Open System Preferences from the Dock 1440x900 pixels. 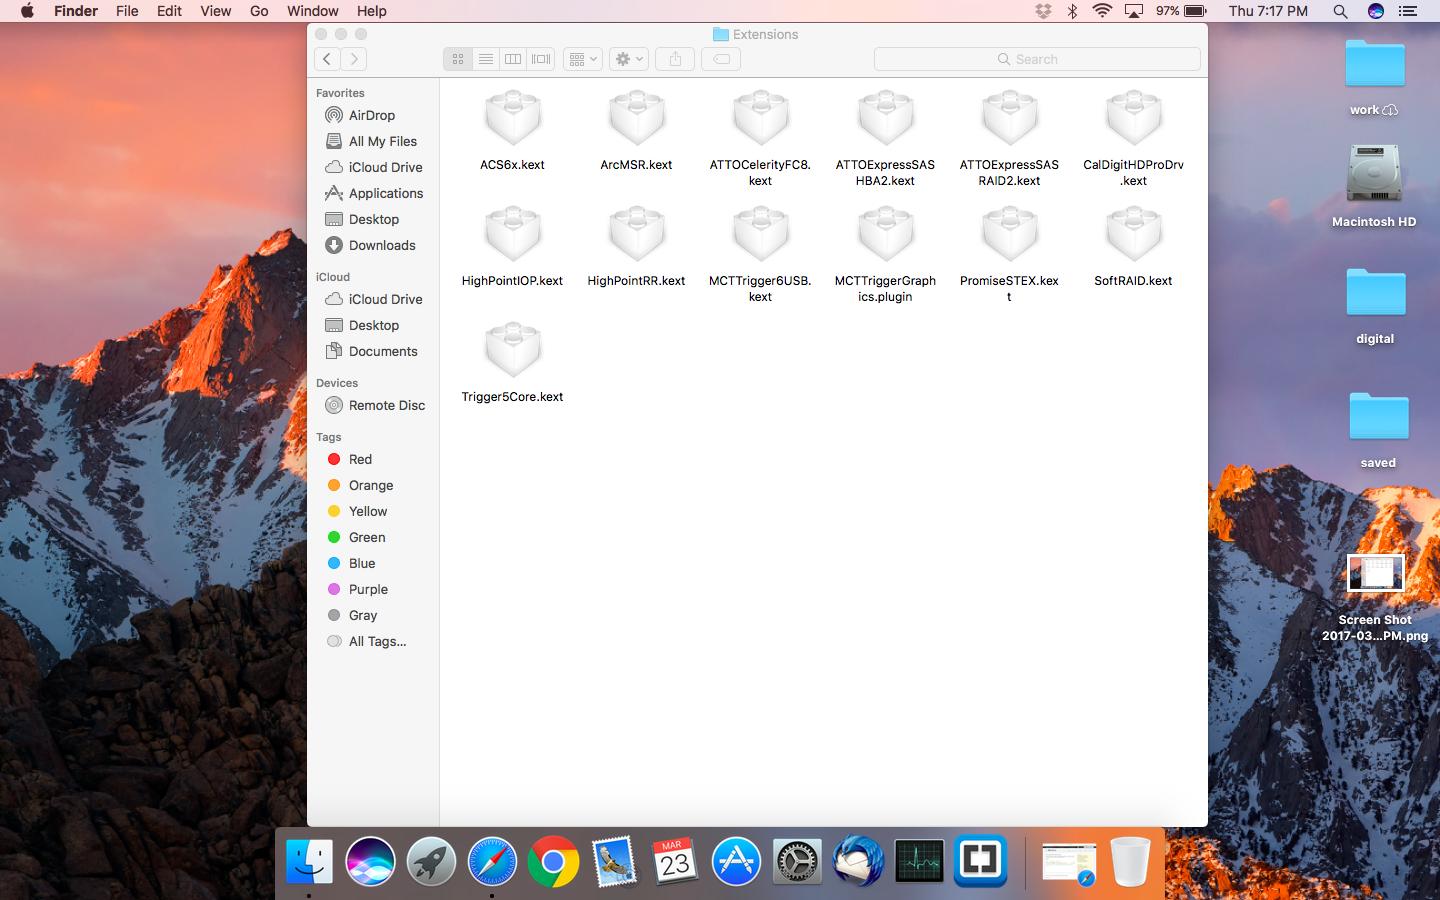click(797, 861)
